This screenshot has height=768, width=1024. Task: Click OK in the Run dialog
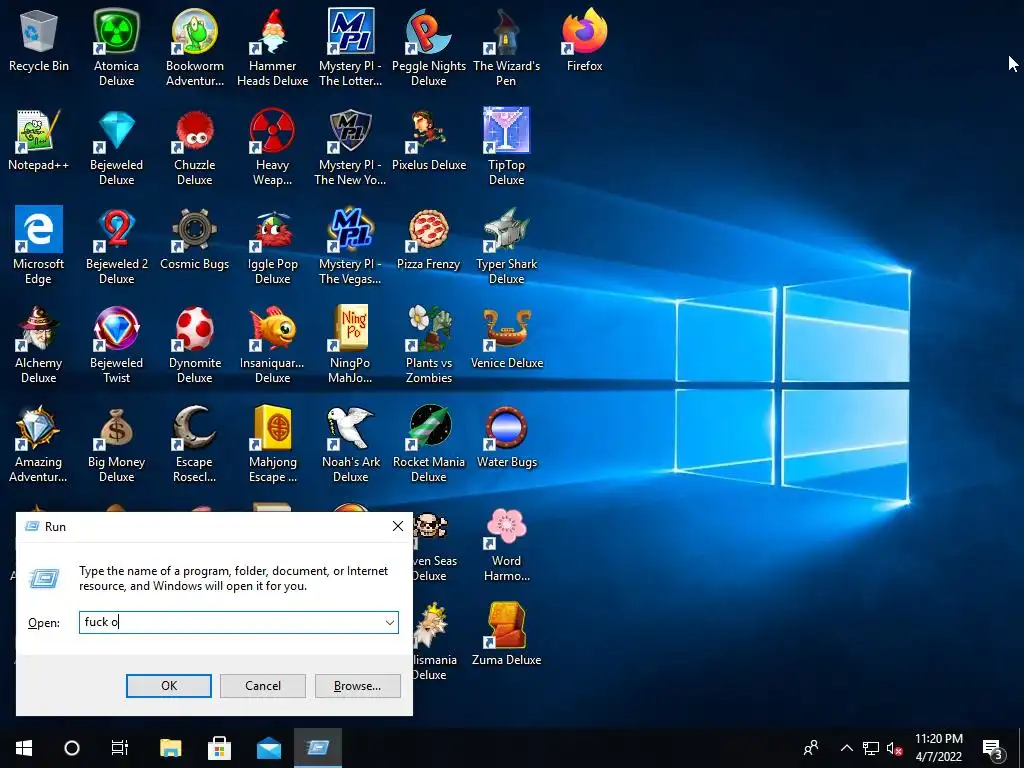pos(168,686)
